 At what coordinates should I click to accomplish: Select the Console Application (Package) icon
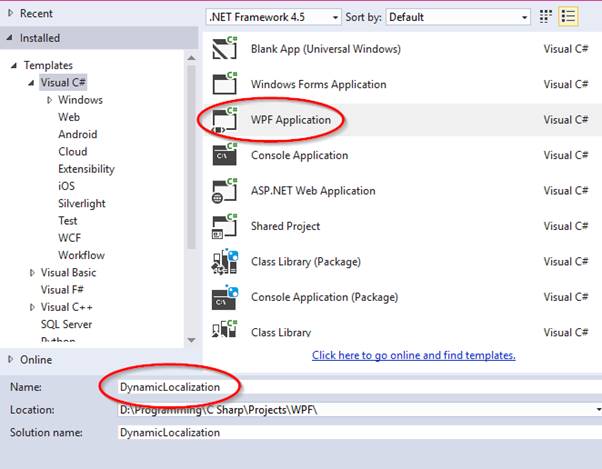coord(224,297)
